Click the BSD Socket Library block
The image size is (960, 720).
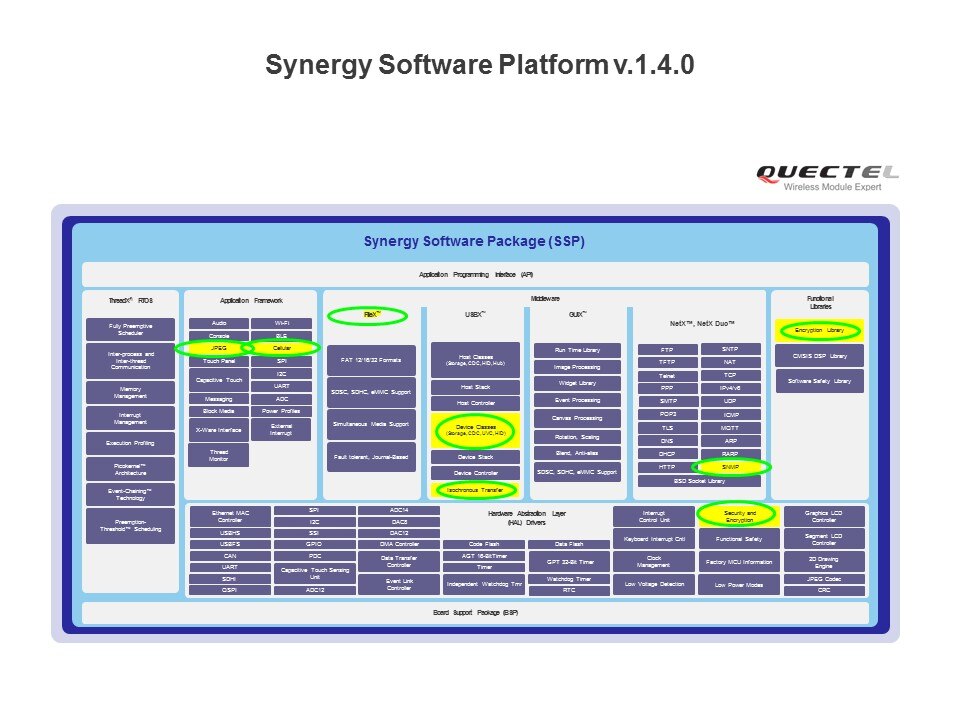[699, 481]
